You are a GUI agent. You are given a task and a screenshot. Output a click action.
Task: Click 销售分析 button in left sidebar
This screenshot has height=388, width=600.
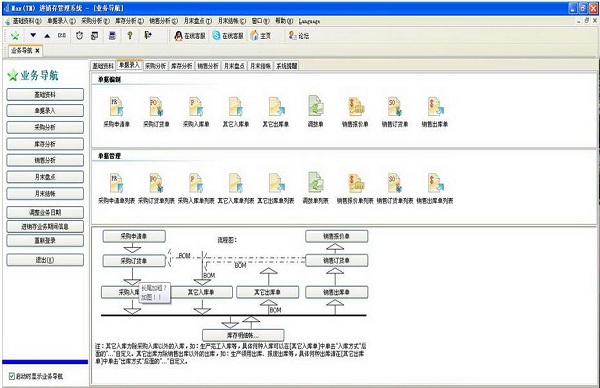click(x=45, y=160)
